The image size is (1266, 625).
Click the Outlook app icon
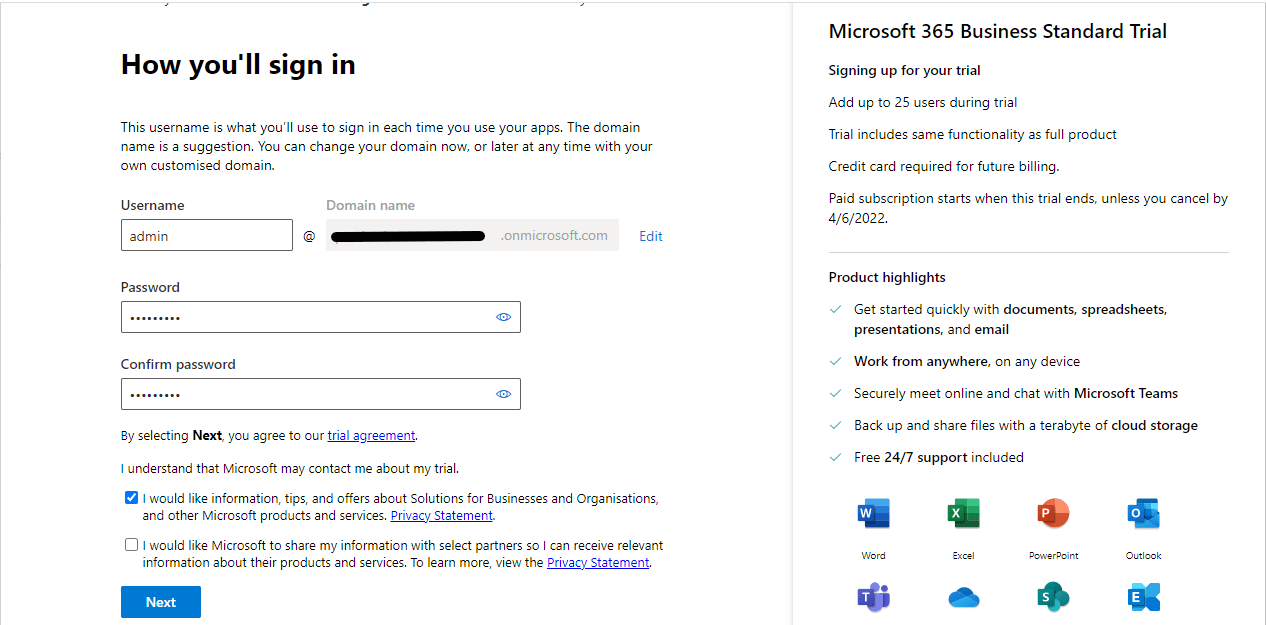[1143, 514]
